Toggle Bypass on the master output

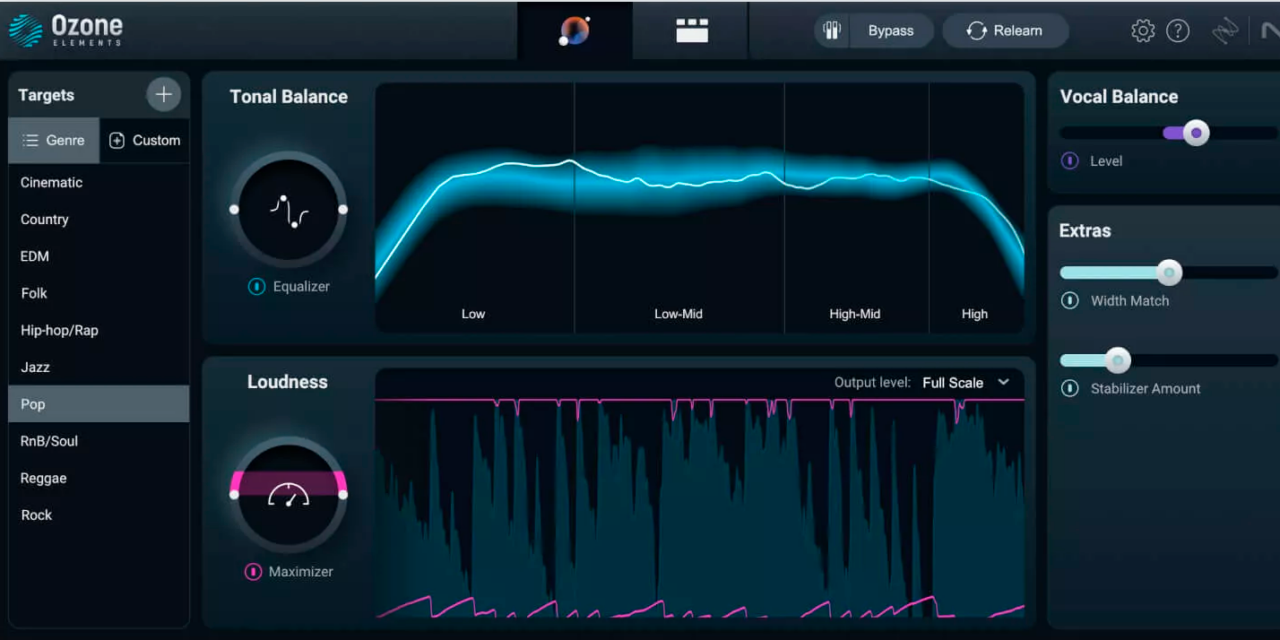click(890, 30)
